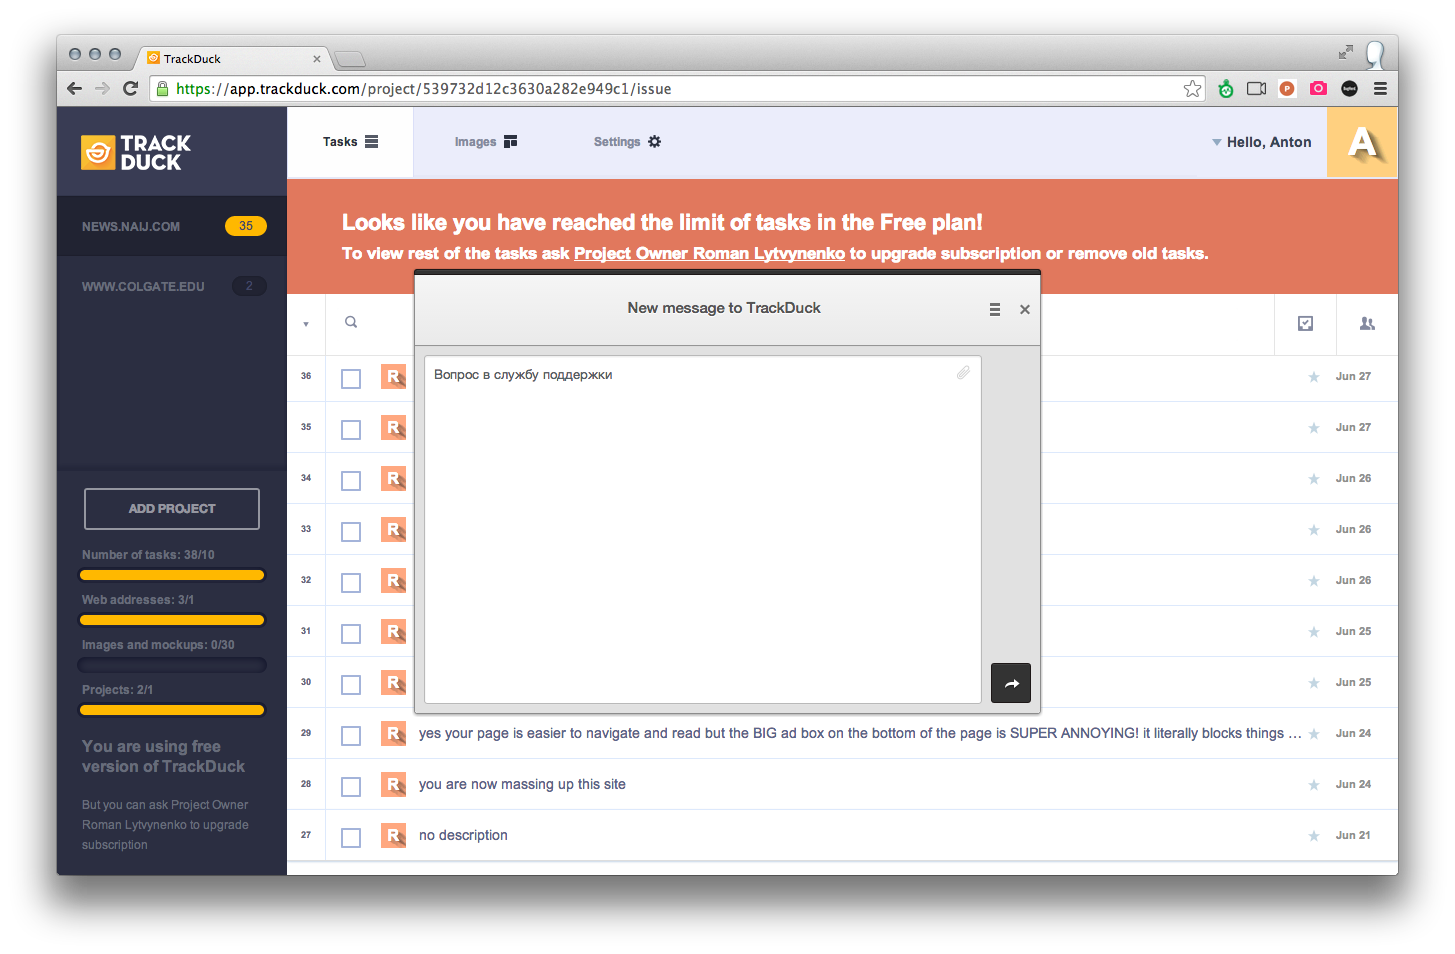
Task: Click the pink camera extension icon
Action: click(1318, 89)
